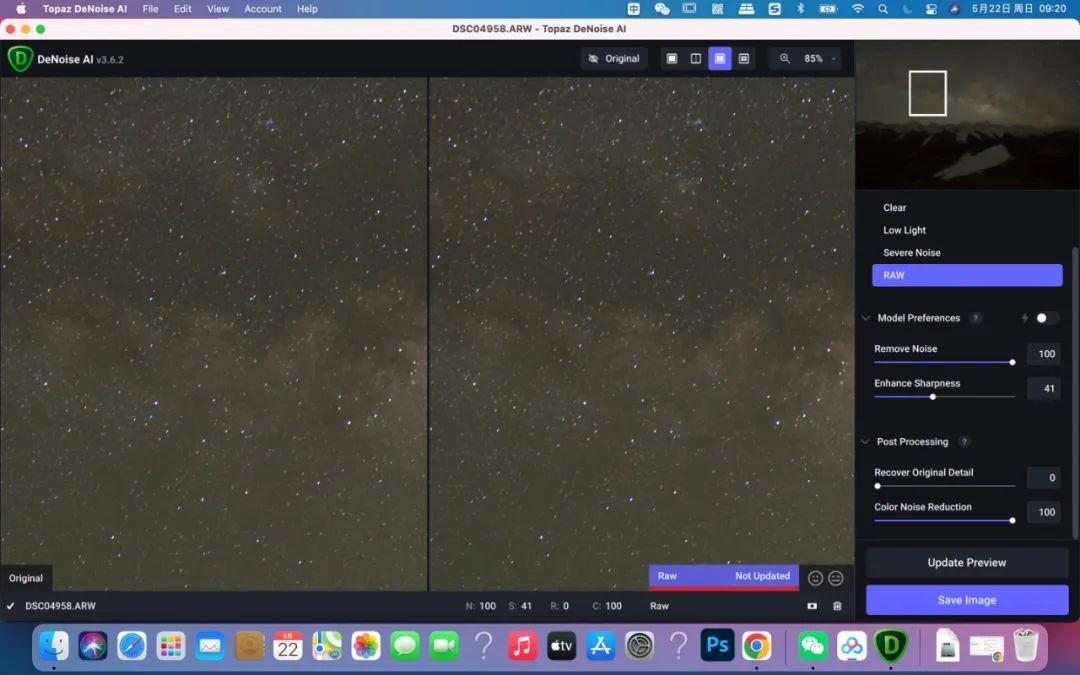Click the Remove Noise value field
1080x675 pixels.
1043,354
